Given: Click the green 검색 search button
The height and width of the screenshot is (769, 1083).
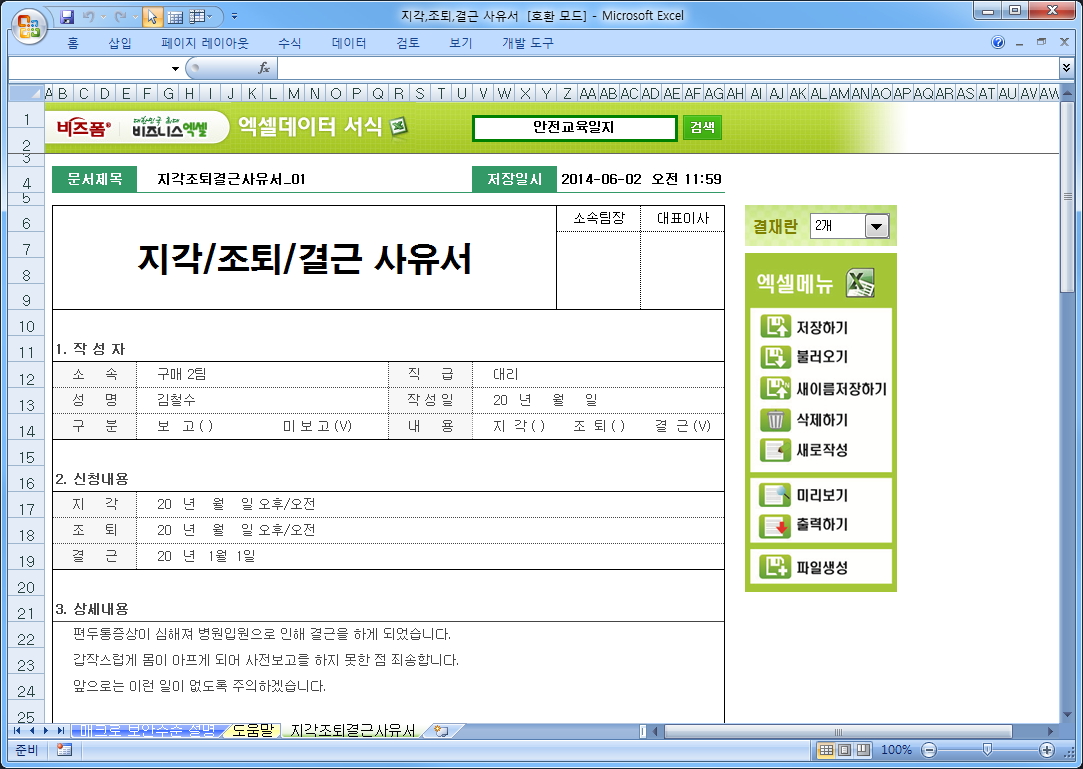Looking at the screenshot, I should click(x=702, y=127).
